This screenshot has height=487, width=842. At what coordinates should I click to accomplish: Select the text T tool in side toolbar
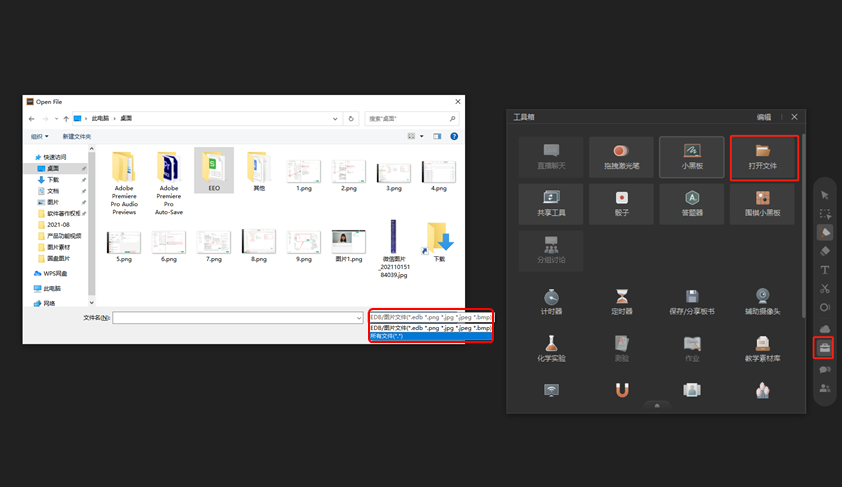(x=825, y=270)
